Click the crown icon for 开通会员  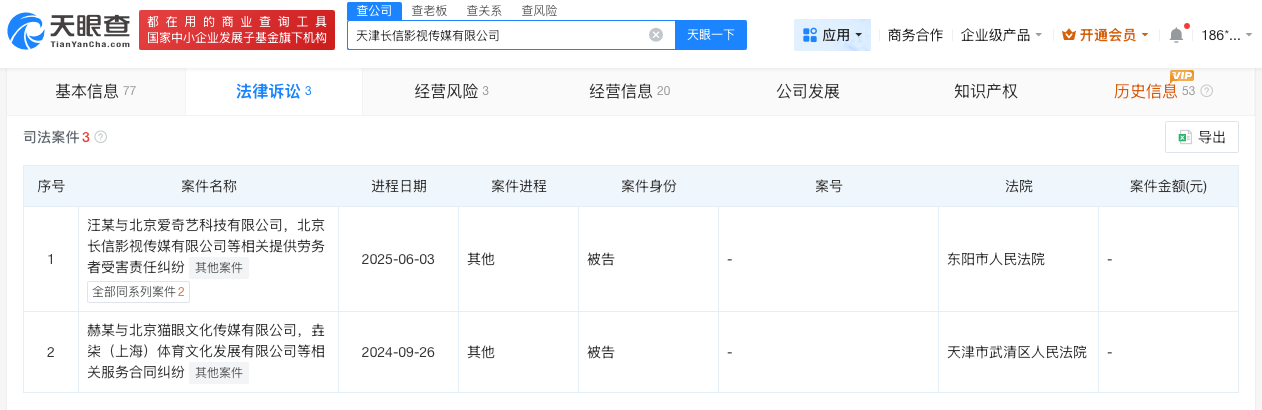click(x=1069, y=35)
